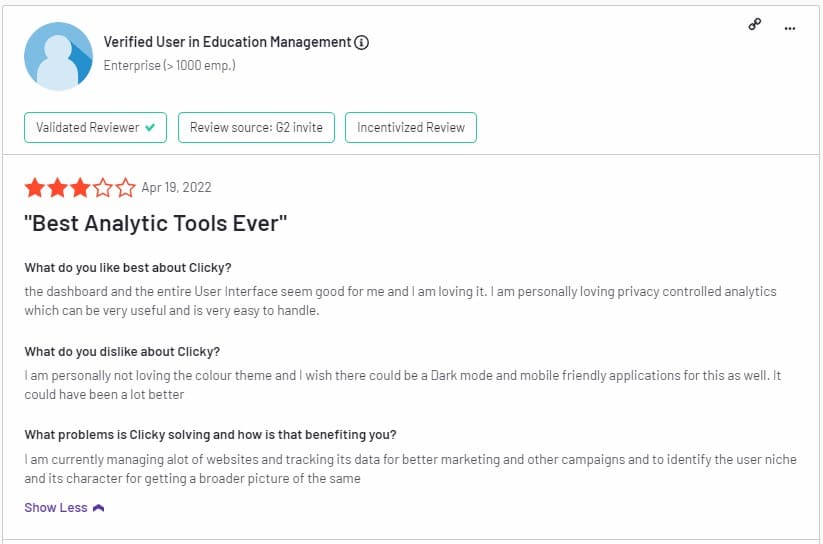823x544 pixels.
Task: Click the 'What do you like best' heading
Action: [x=128, y=268]
